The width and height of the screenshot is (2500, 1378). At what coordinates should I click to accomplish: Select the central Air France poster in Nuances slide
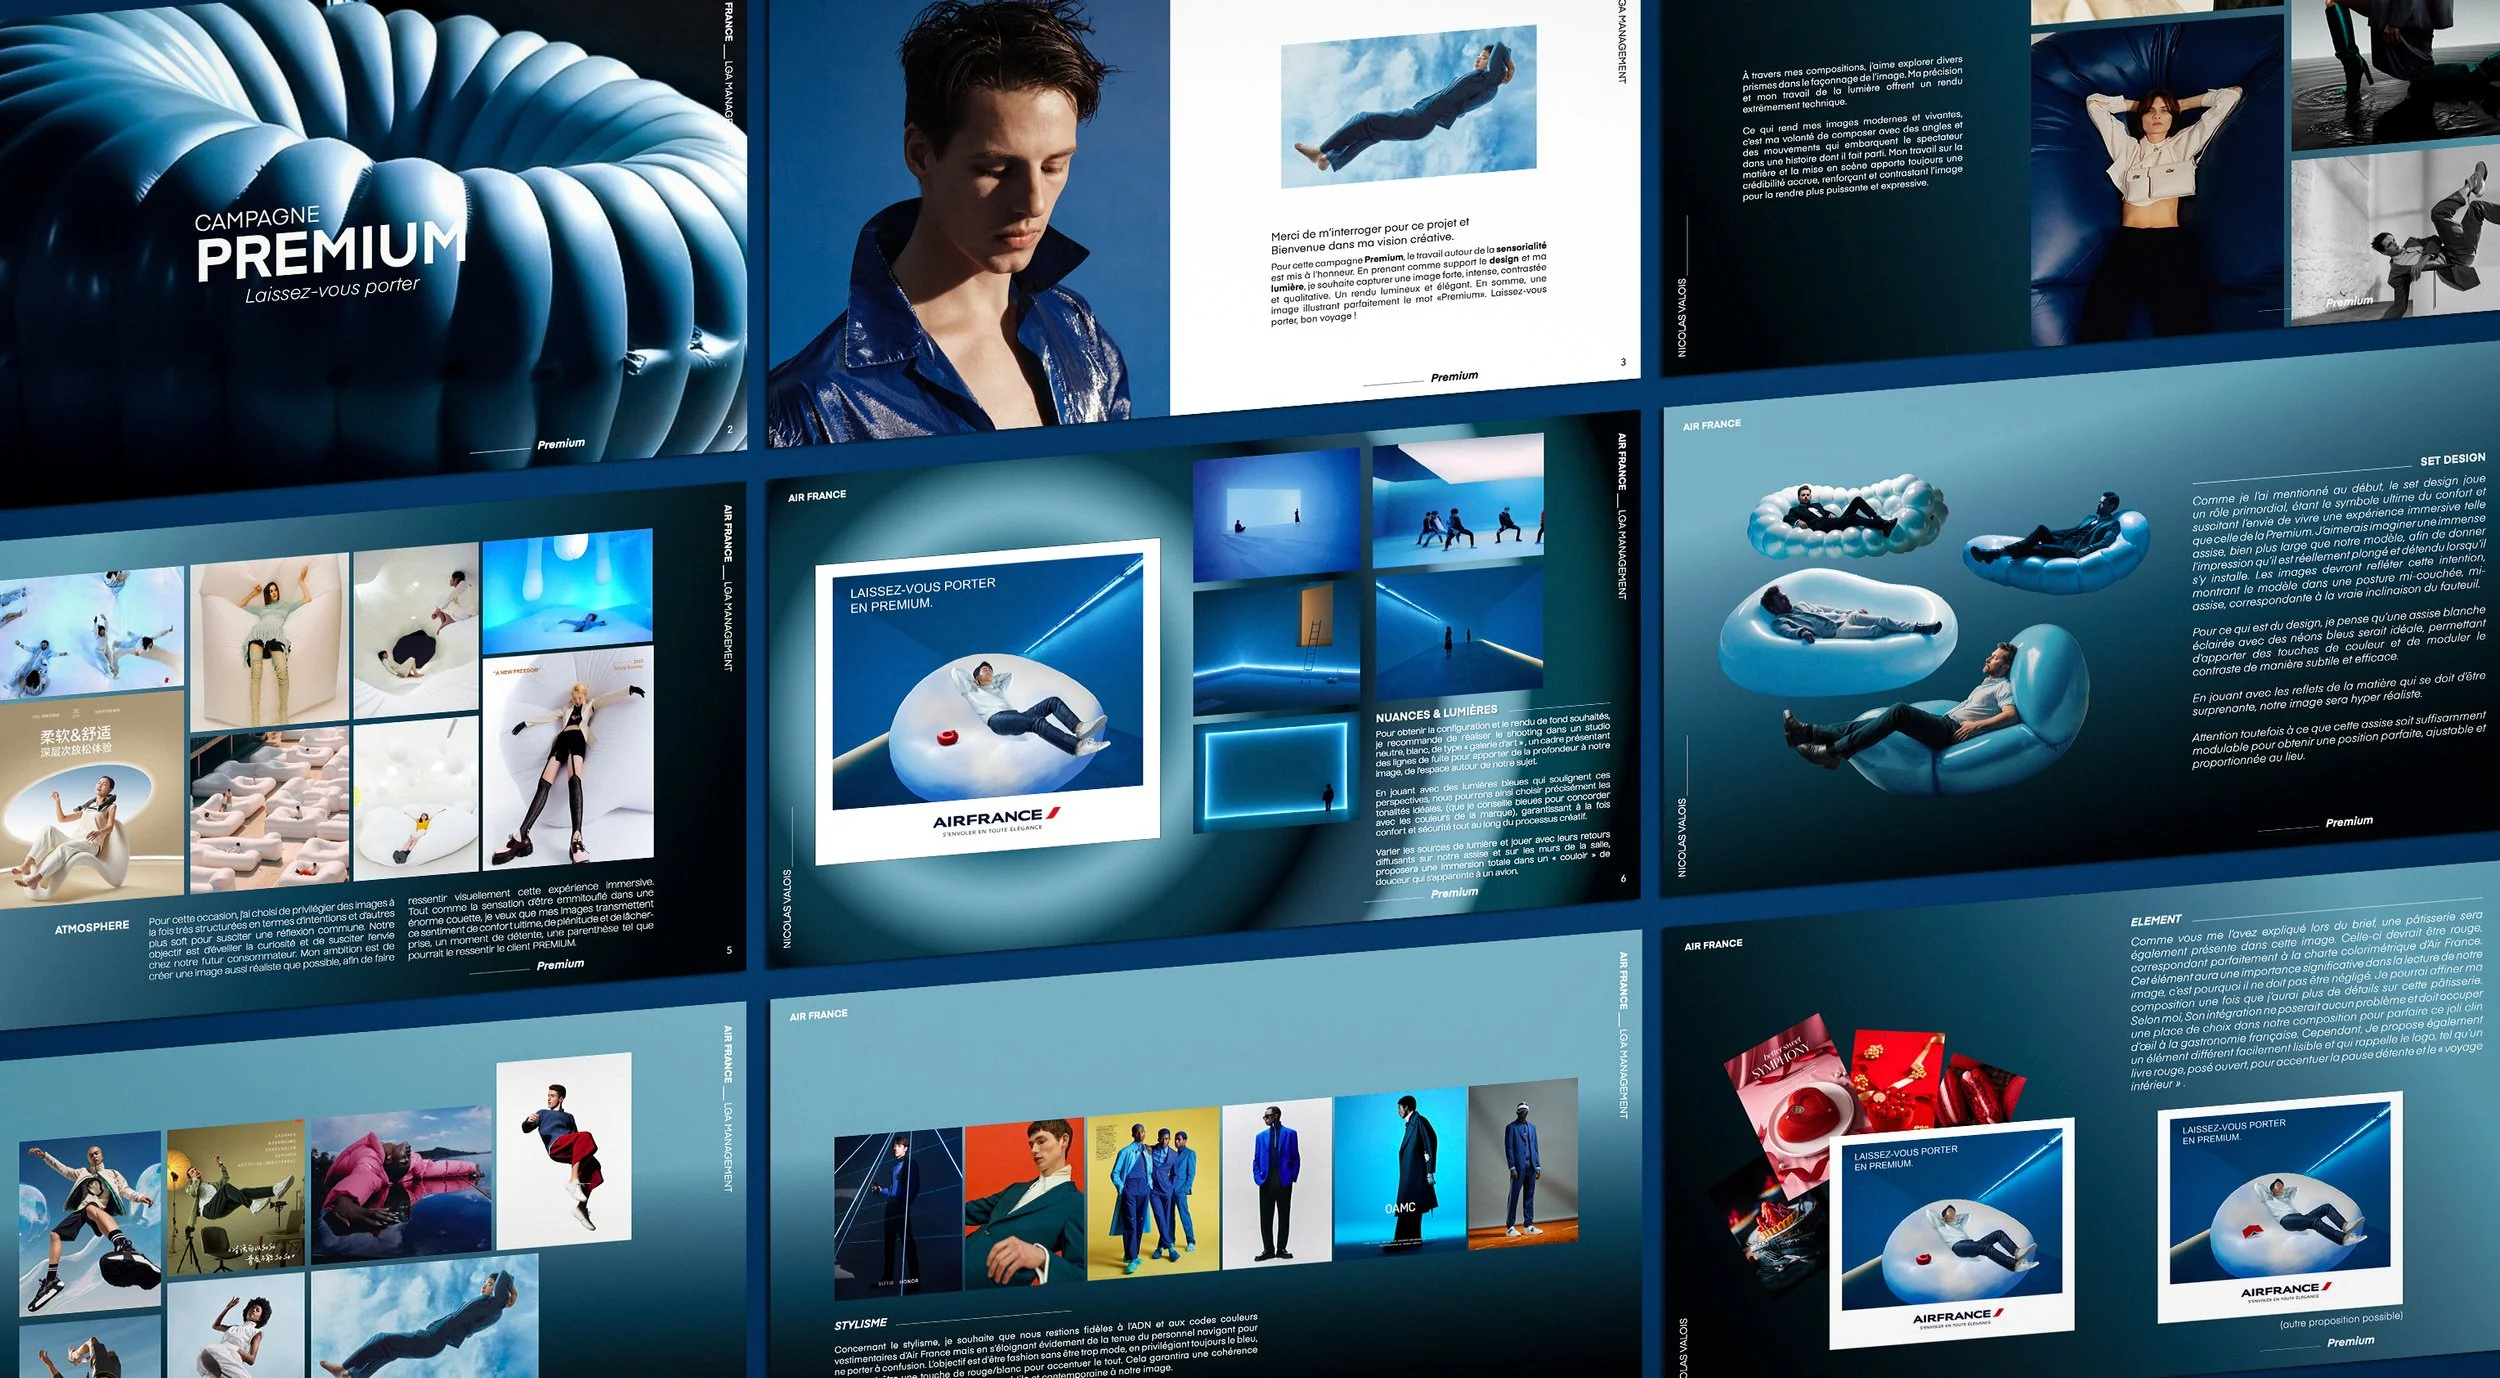pyautogui.click(x=988, y=700)
